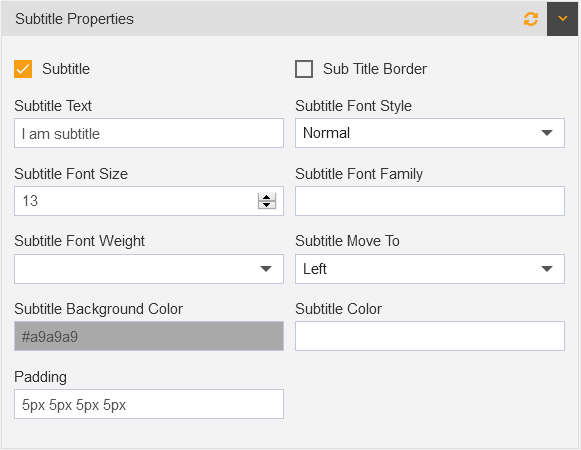
Task: Click the orange refresh icon in header
Action: point(531,19)
